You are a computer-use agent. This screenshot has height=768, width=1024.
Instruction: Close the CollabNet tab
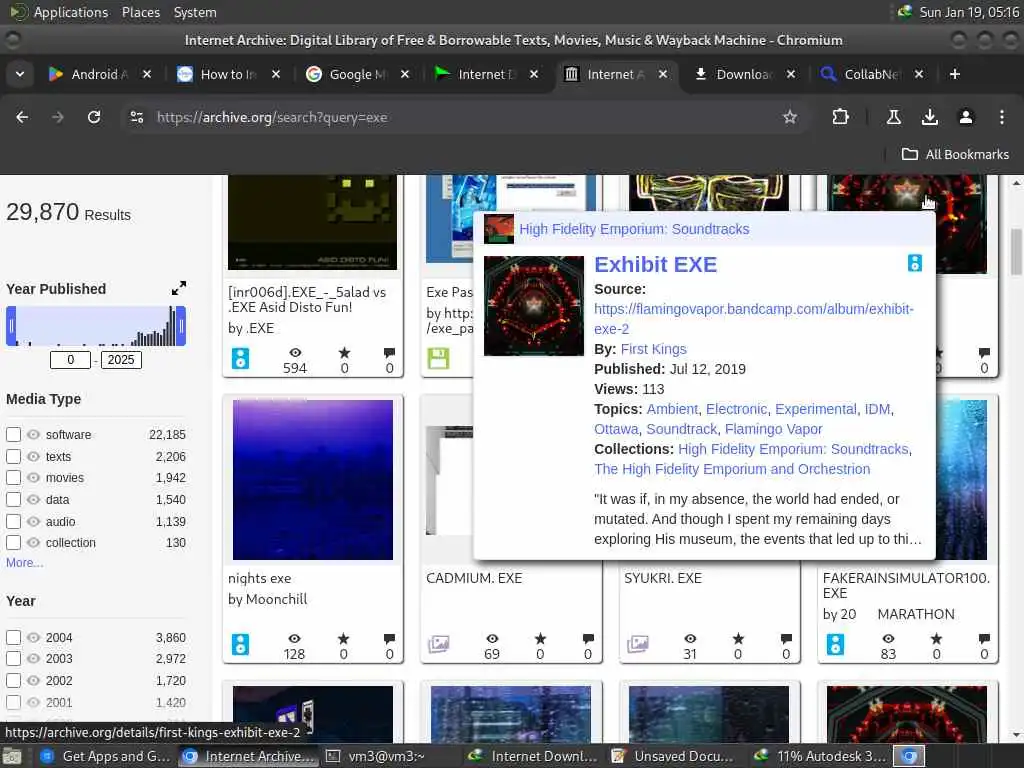pyautogui.click(x=919, y=74)
